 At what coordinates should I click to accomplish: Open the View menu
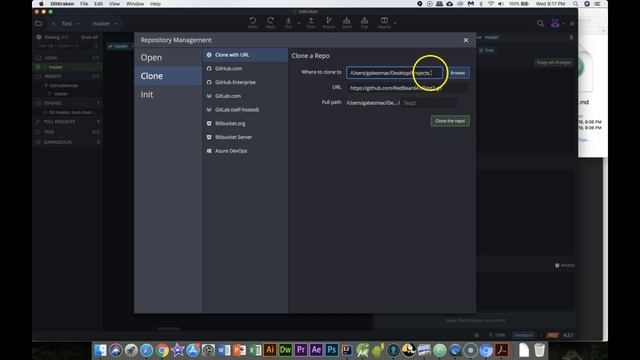pos(114,4)
